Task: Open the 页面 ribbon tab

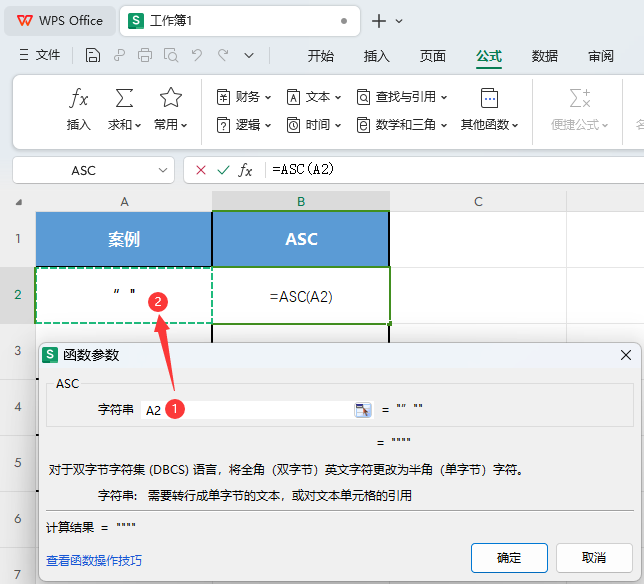Action: [432, 56]
